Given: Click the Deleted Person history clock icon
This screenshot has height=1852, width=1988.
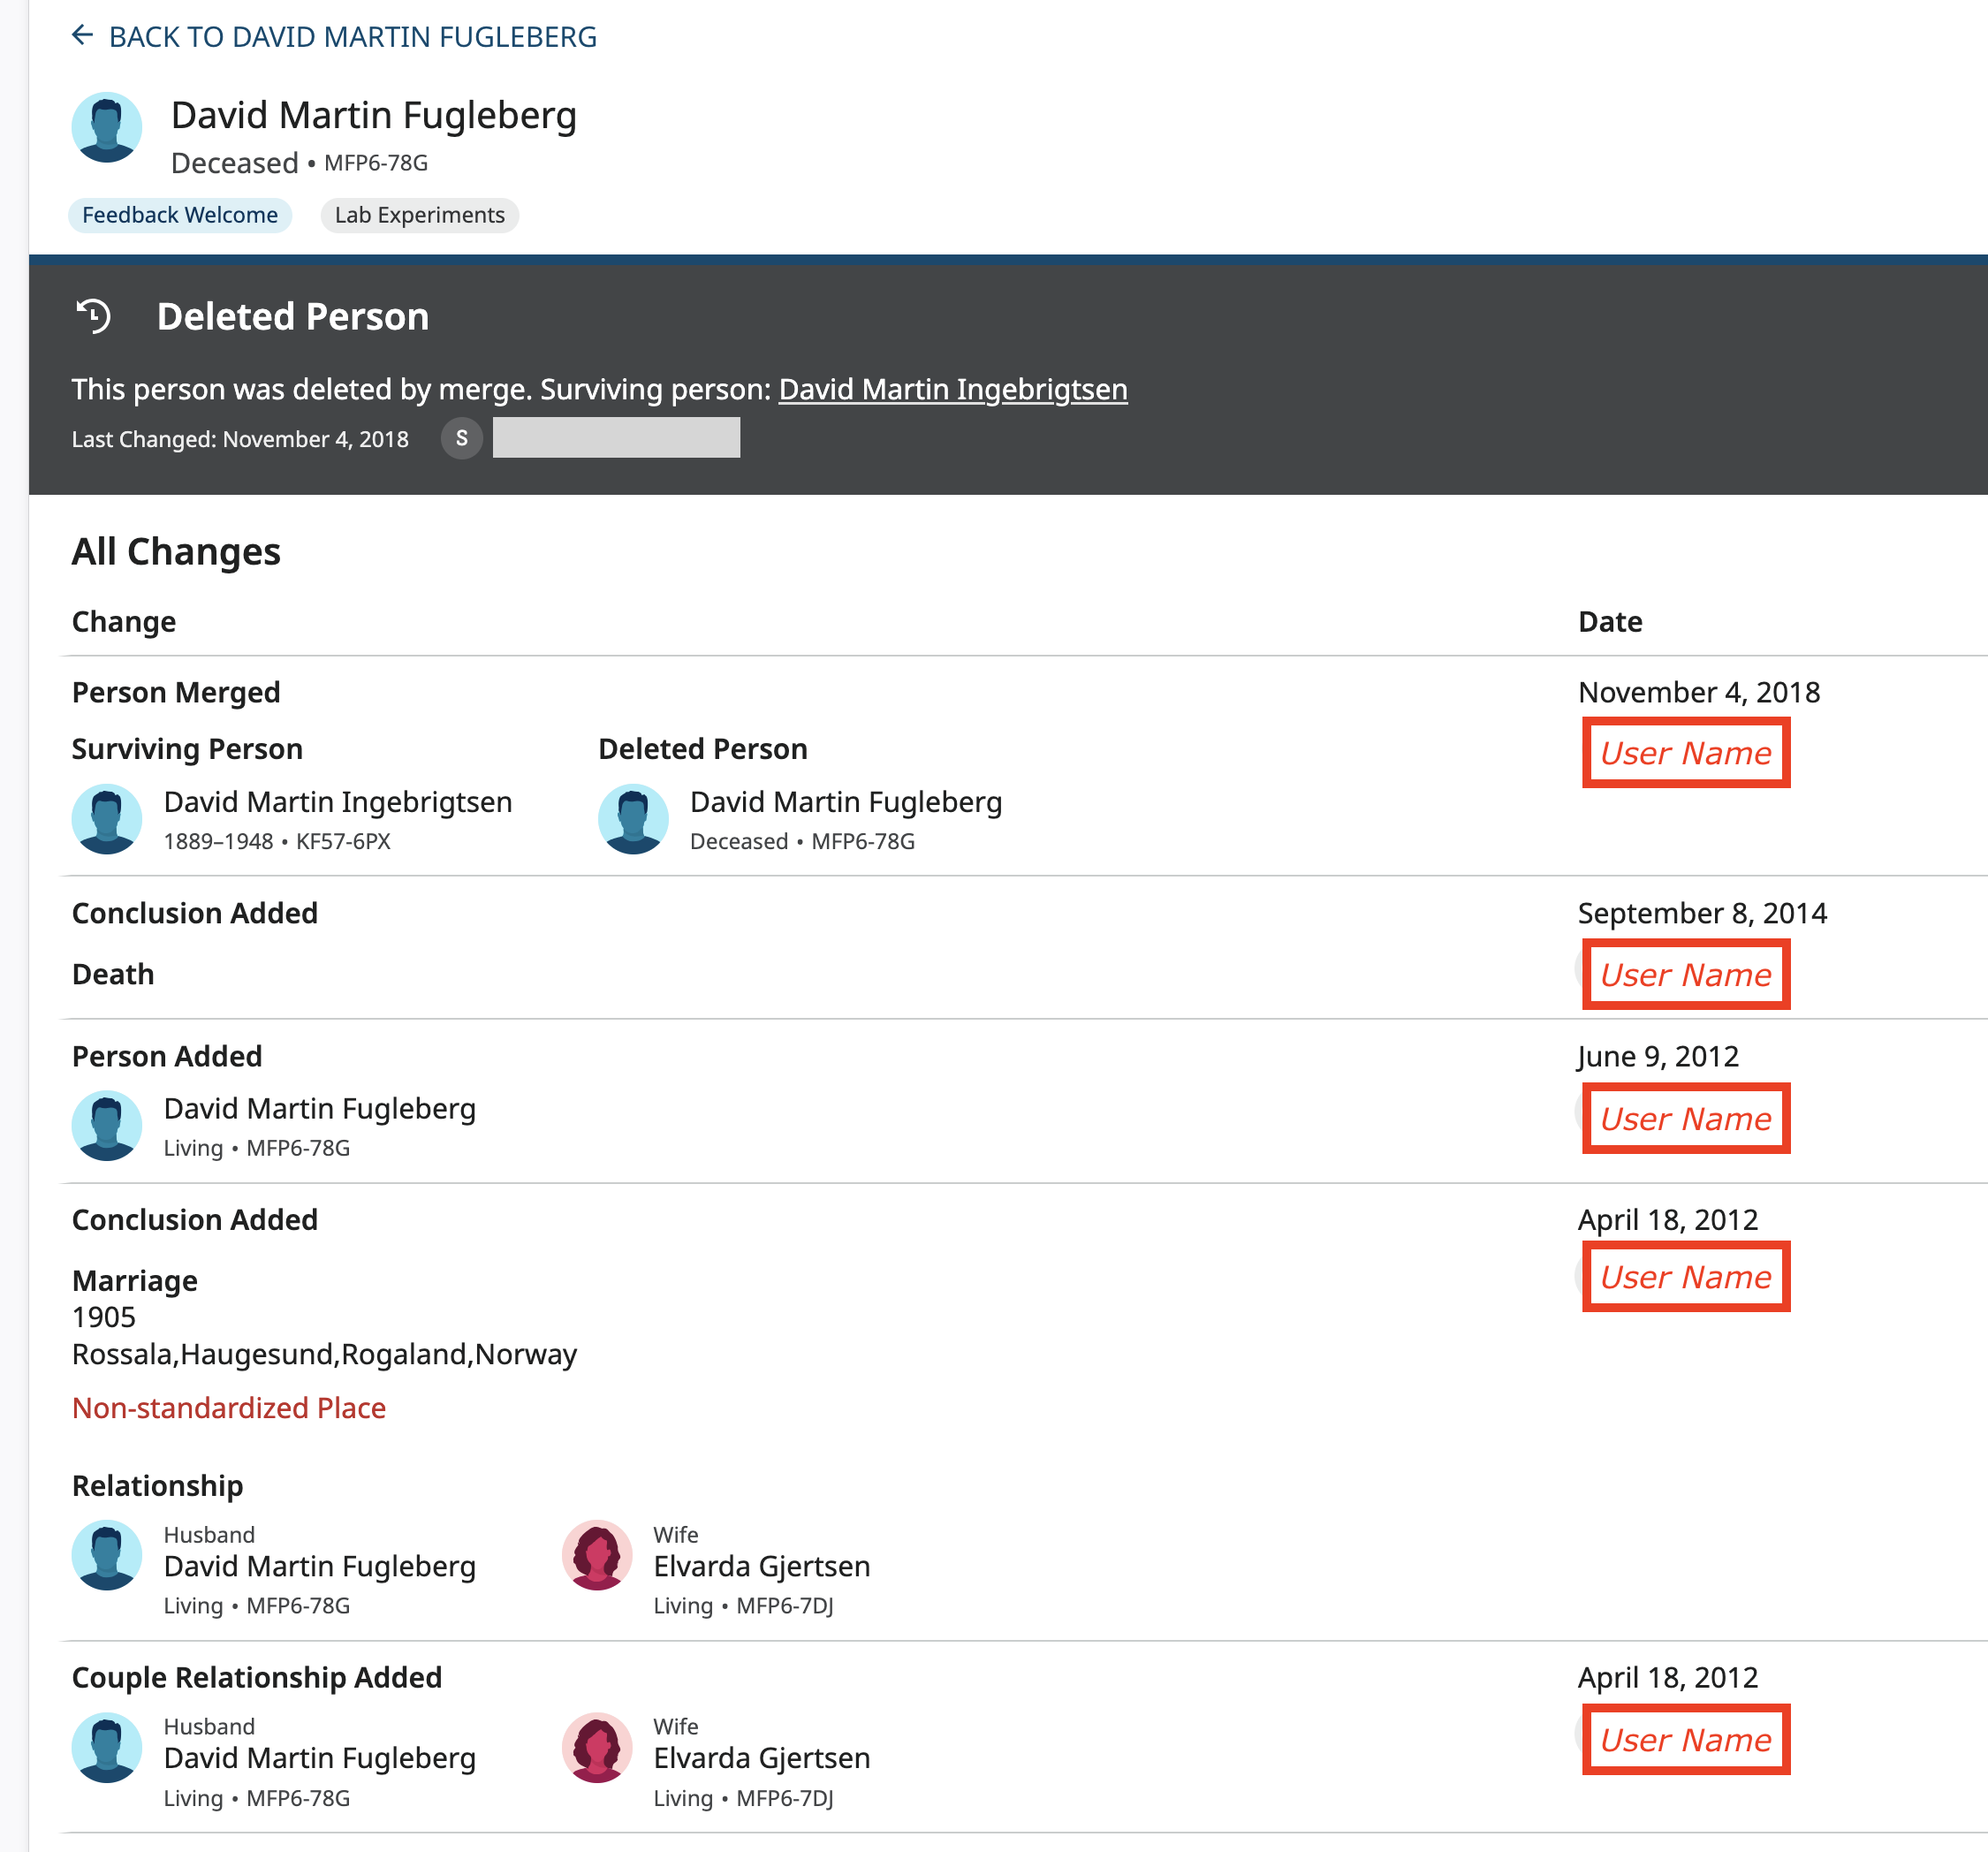Looking at the screenshot, I should click(x=94, y=316).
